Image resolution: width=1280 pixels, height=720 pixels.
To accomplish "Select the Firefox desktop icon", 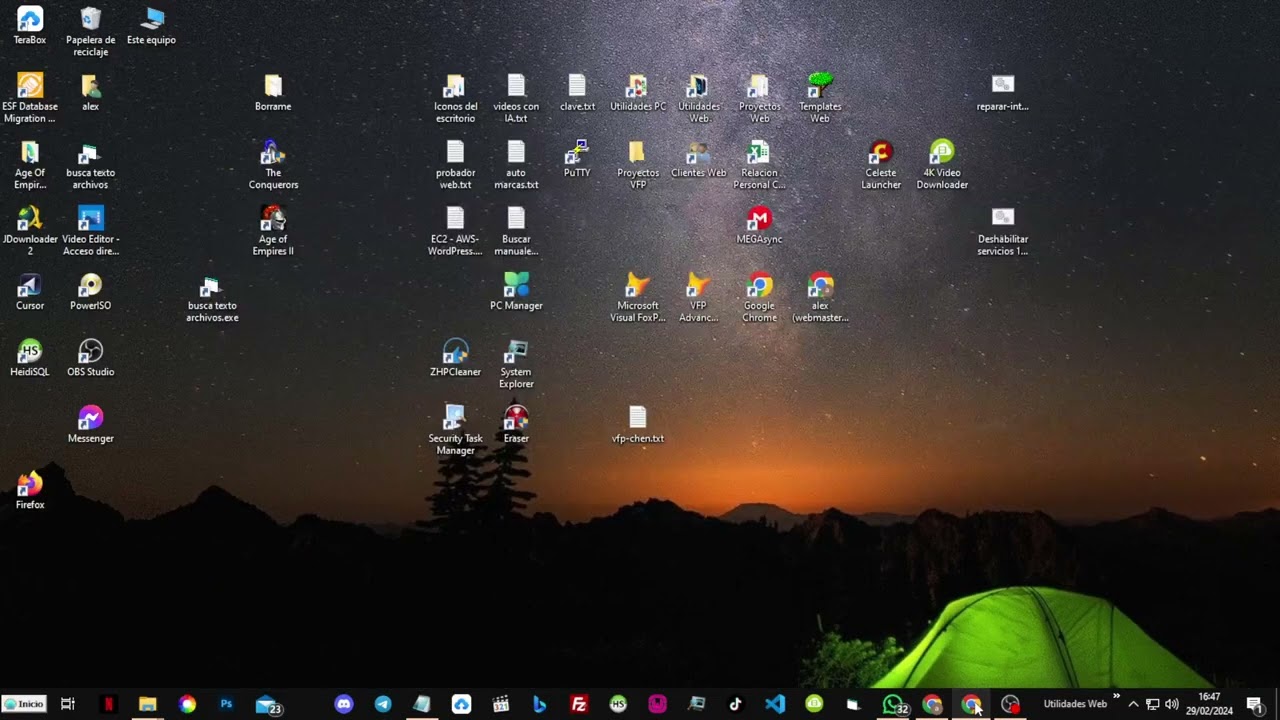I will (30, 491).
